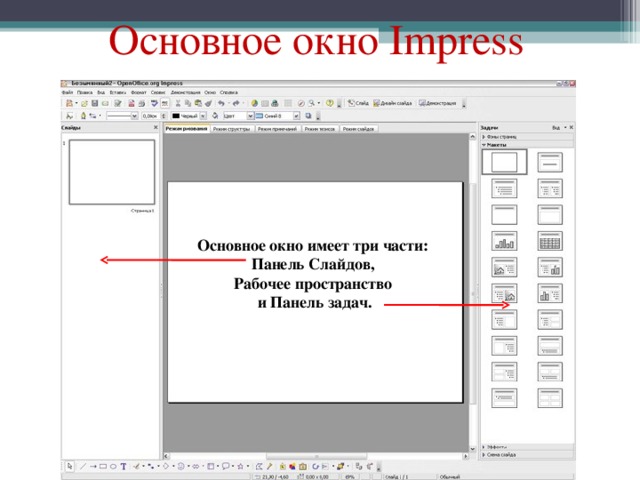Select the blank slide layout
640x480 pixels.
coord(504,162)
